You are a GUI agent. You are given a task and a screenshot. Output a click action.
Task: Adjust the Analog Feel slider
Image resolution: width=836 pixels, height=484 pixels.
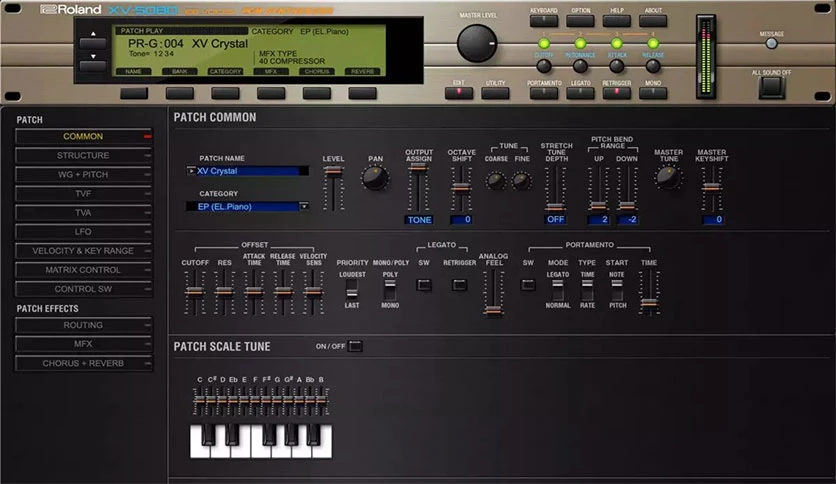tap(494, 310)
